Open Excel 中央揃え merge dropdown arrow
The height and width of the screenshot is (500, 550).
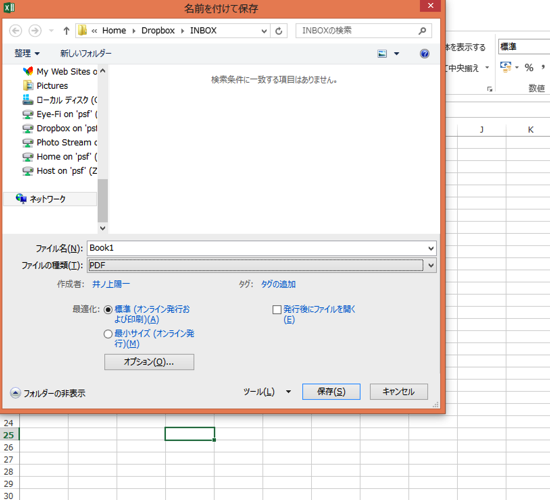coord(487,67)
